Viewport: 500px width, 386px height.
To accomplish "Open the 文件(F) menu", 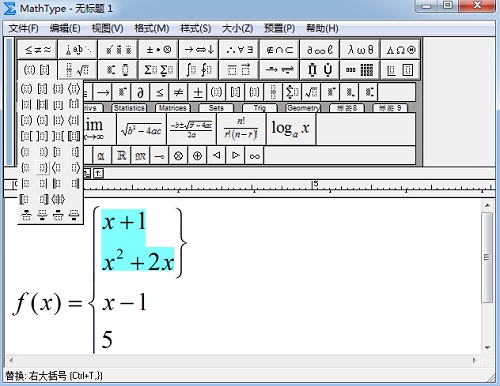I will coord(24,28).
